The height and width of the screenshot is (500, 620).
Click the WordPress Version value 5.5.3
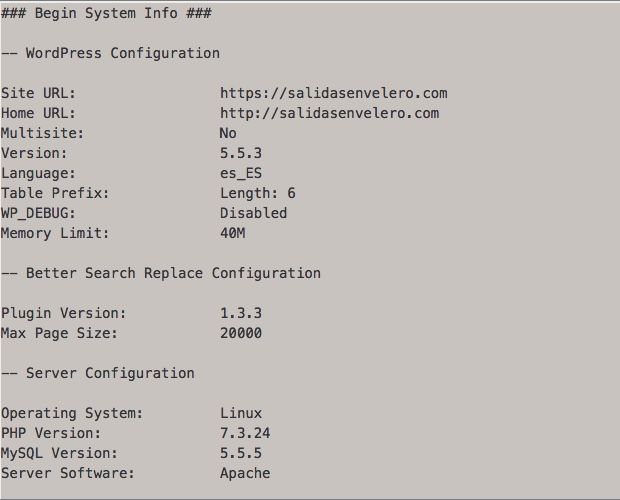point(241,153)
